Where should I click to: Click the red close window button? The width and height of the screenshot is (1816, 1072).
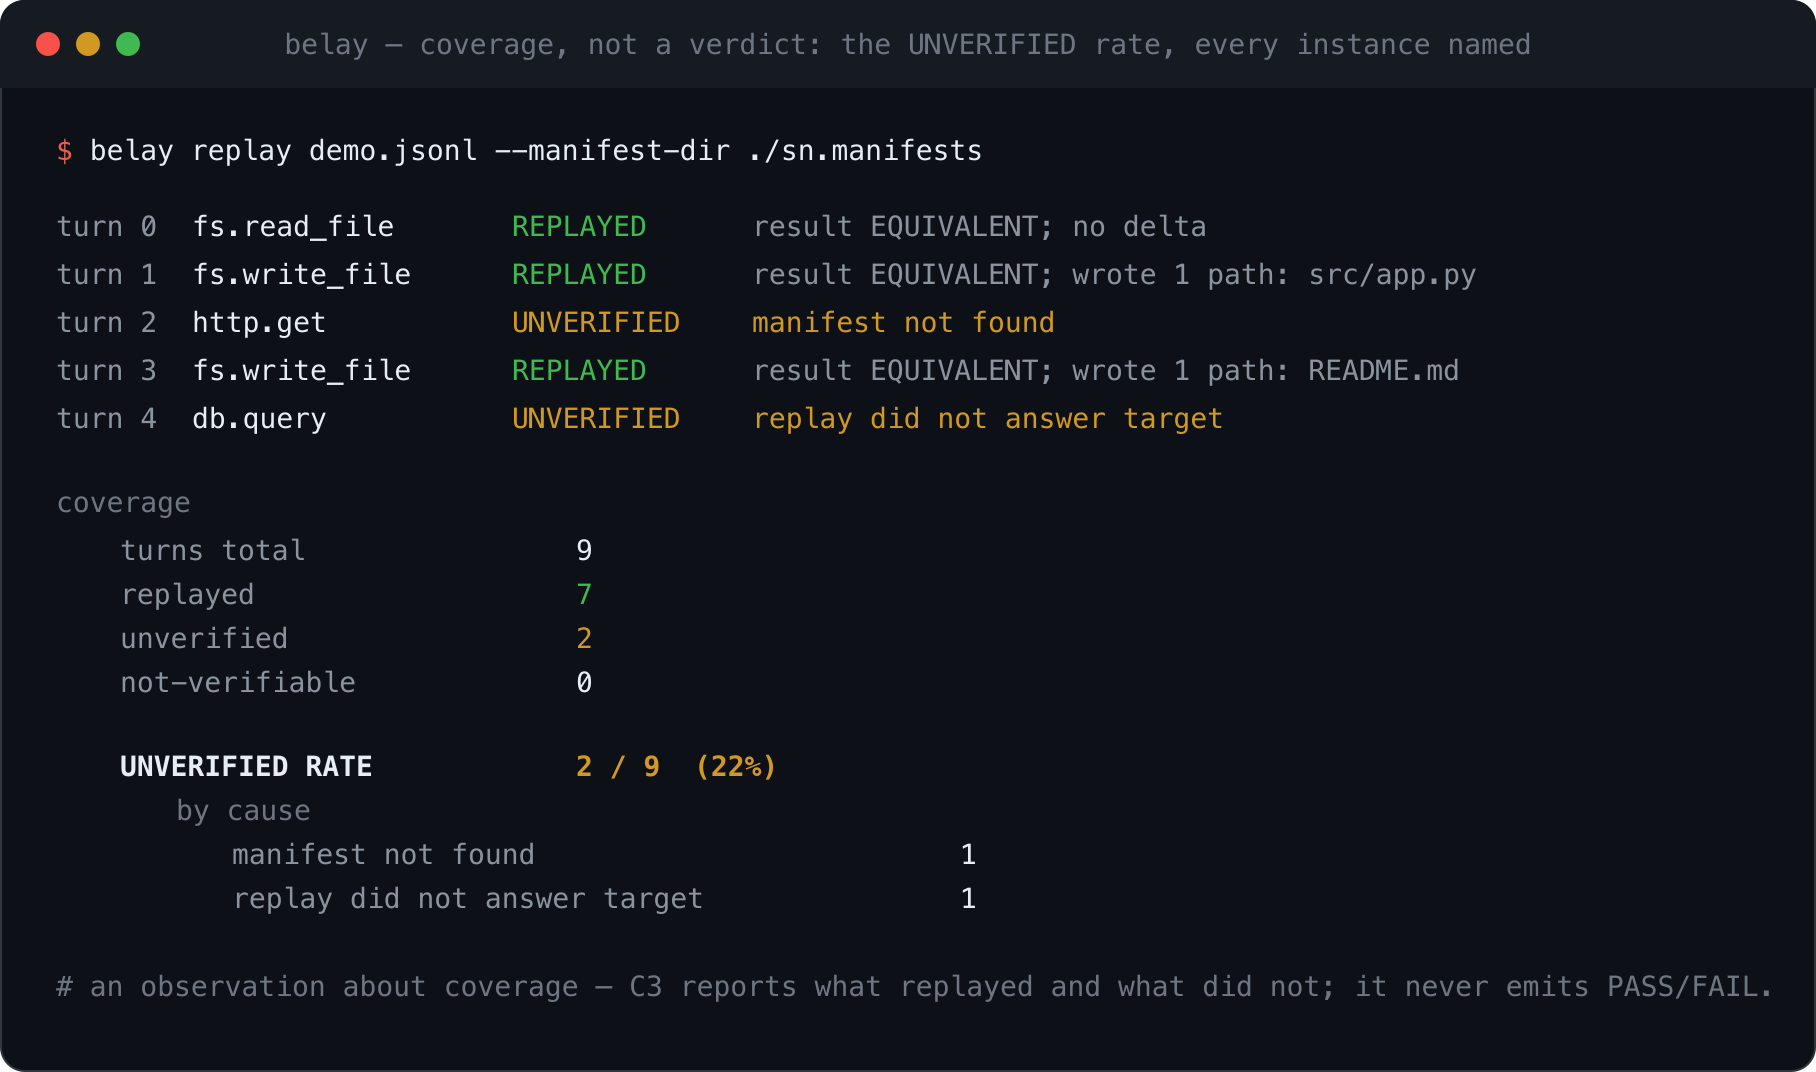coord(48,44)
